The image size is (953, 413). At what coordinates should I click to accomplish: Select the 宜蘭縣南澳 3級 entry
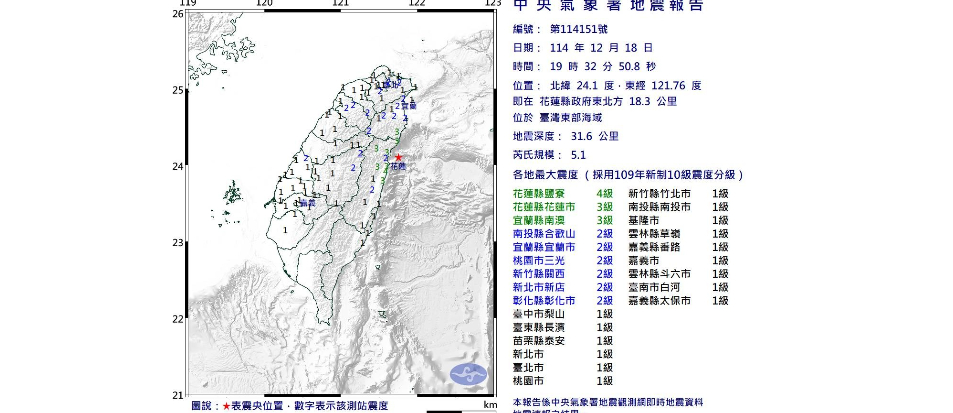pyautogui.click(x=562, y=219)
